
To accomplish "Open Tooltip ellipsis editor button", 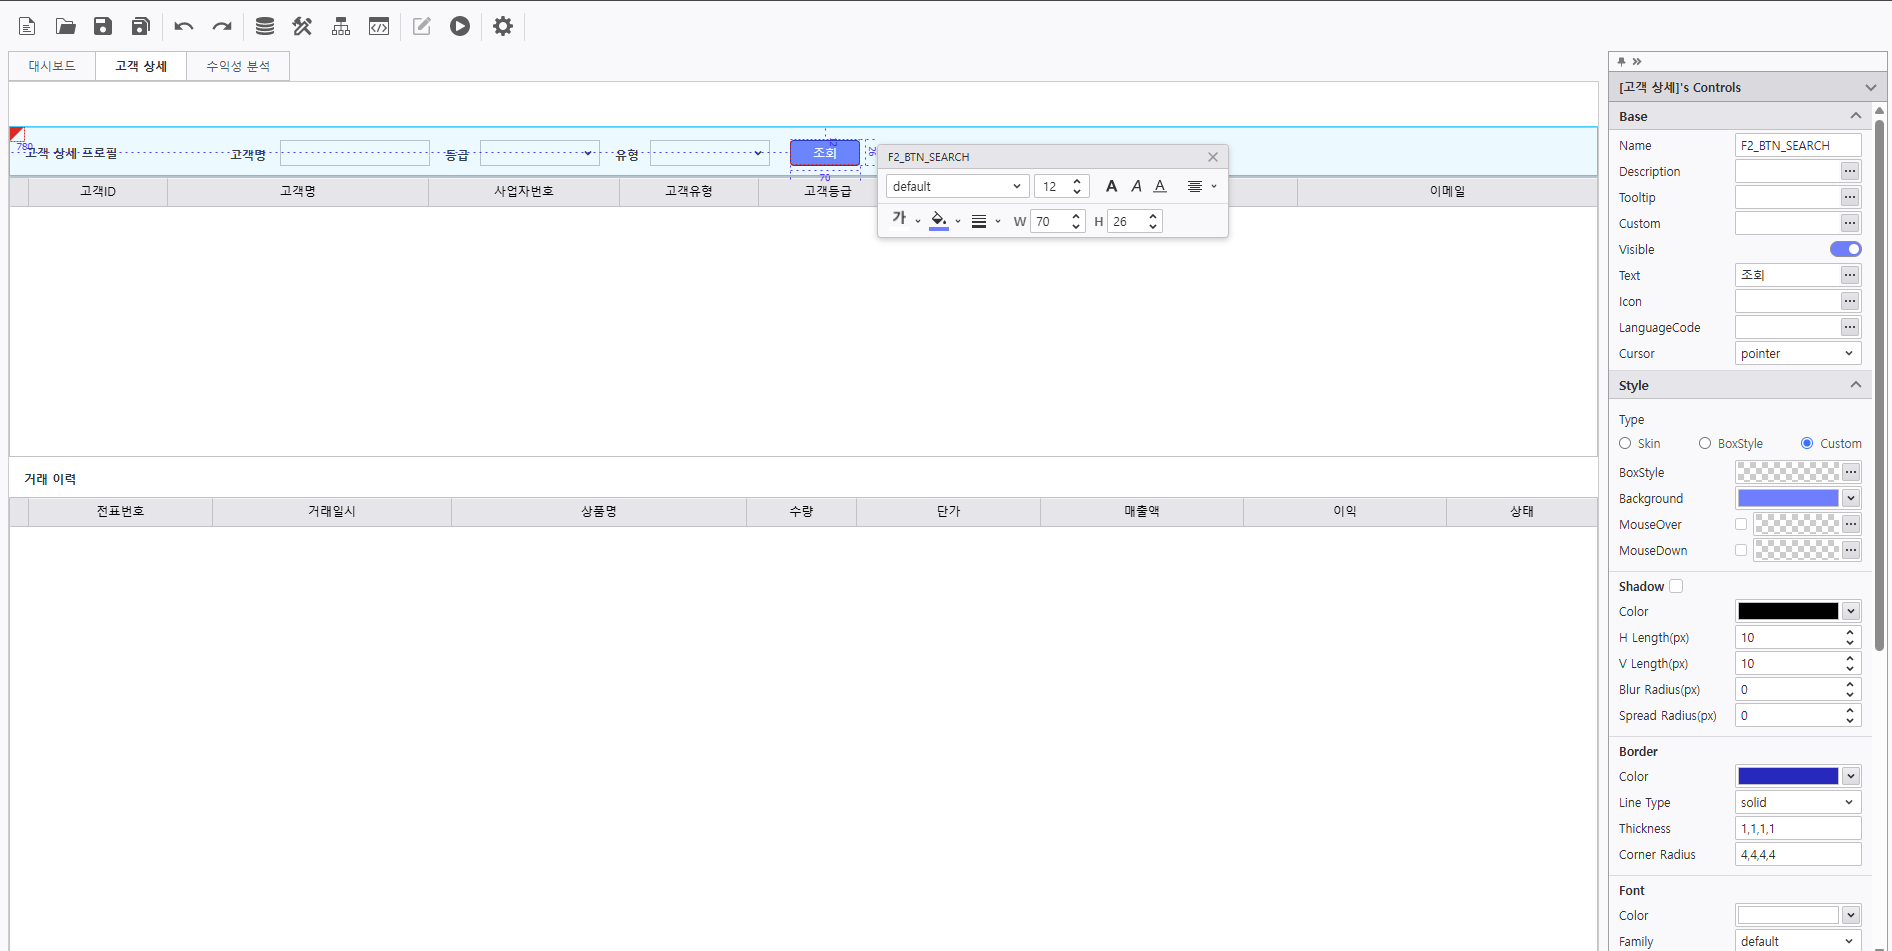I will (1850, 197).
